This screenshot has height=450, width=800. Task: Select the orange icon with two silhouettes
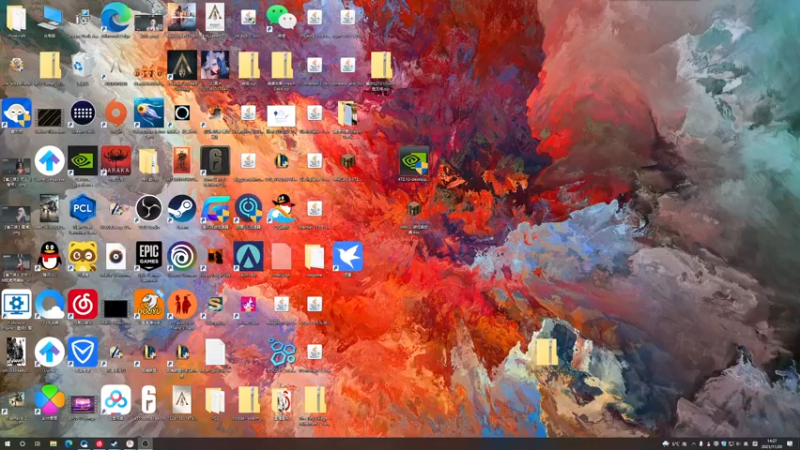(x=182, y=304)
